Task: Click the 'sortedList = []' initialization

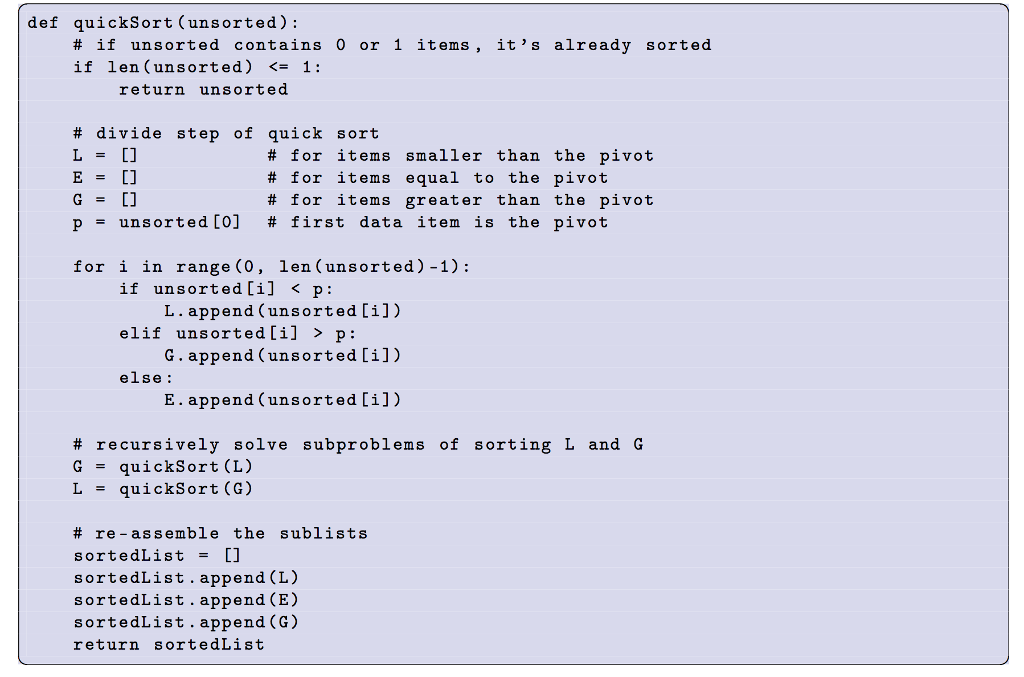Action: coord(157,556)
